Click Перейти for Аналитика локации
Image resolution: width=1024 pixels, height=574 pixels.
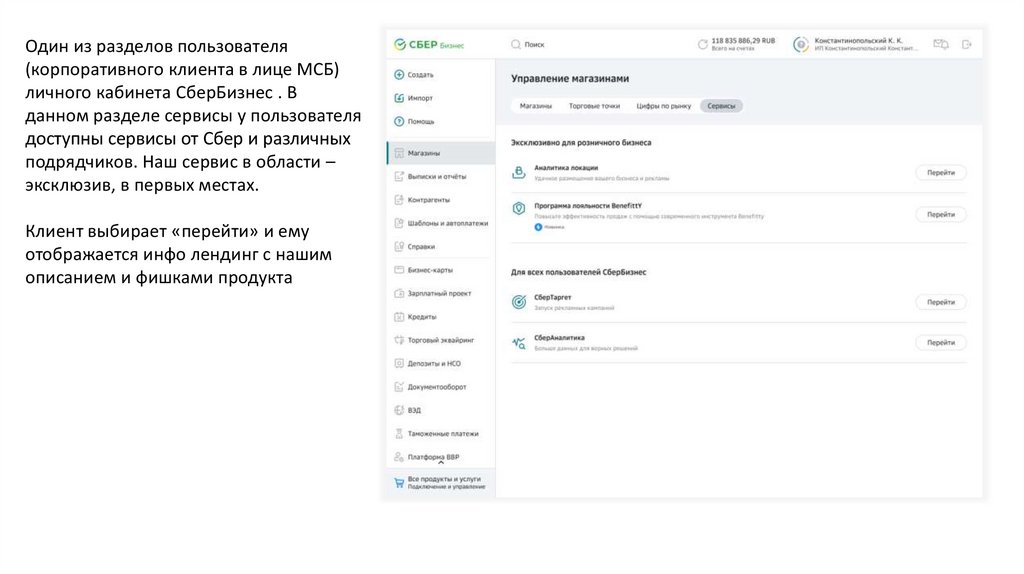(x=940, y=172)
